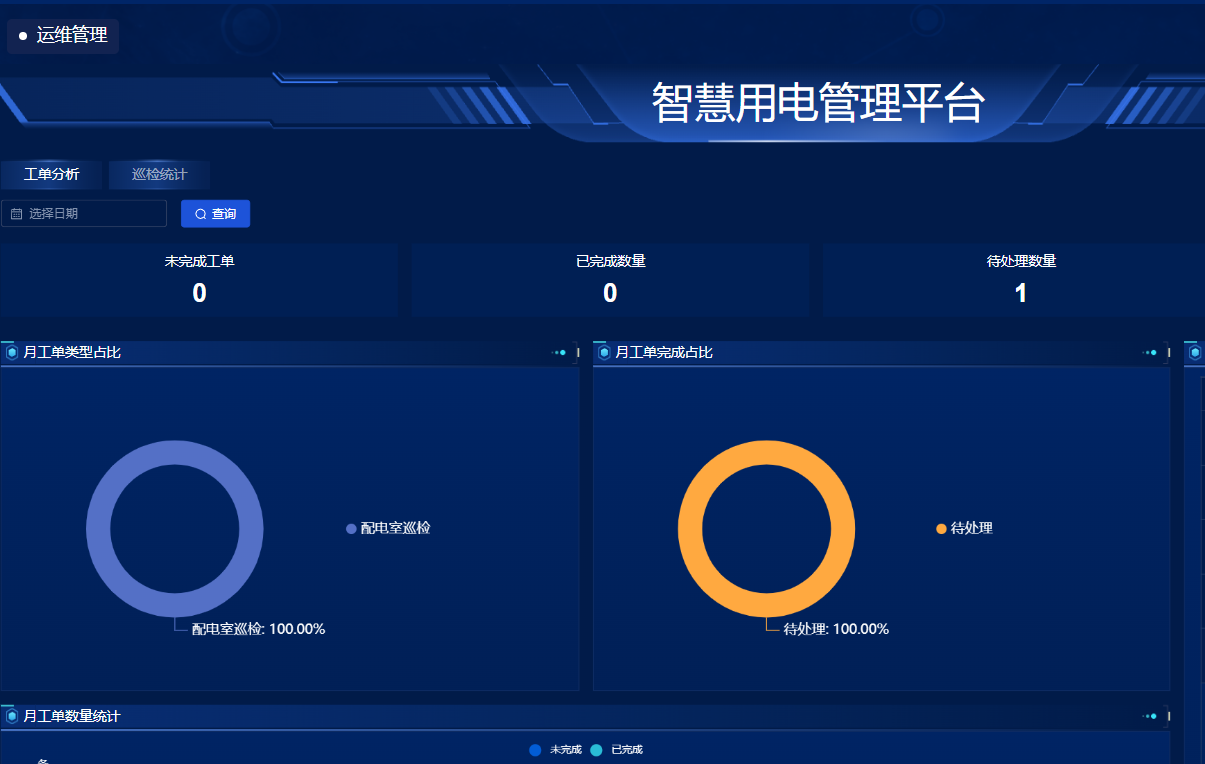Screen dimensions: 1205x764
Task: Click the hexagon icon beside 月工单数量统计
Action: (x=12, y=716)
